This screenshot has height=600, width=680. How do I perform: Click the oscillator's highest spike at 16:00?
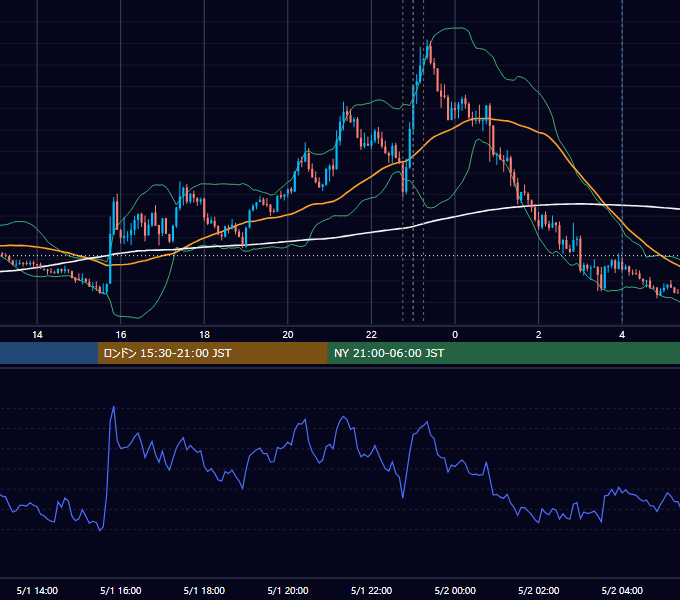113,408
